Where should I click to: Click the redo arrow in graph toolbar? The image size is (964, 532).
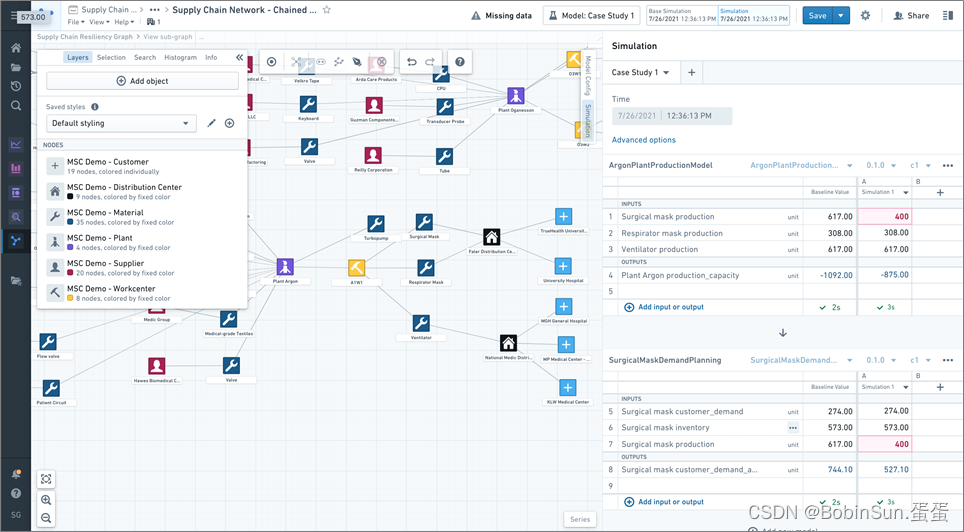tap(430, 62)
